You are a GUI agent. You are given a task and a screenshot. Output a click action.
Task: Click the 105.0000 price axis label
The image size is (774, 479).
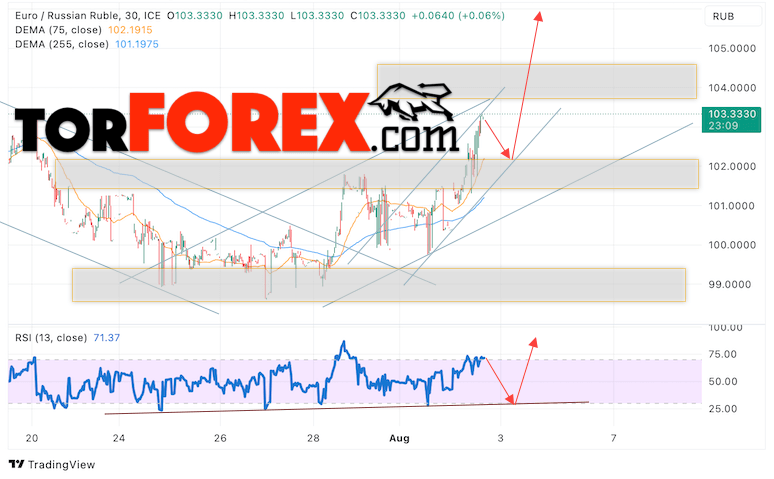[x=732, y=48]
